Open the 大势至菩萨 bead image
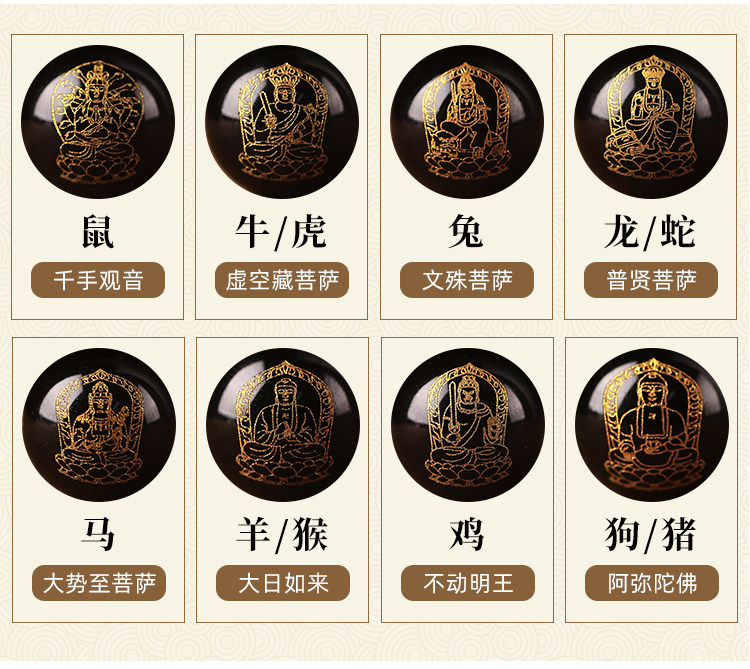The width and height of the screenshot is (750, 669). (99, 425)
